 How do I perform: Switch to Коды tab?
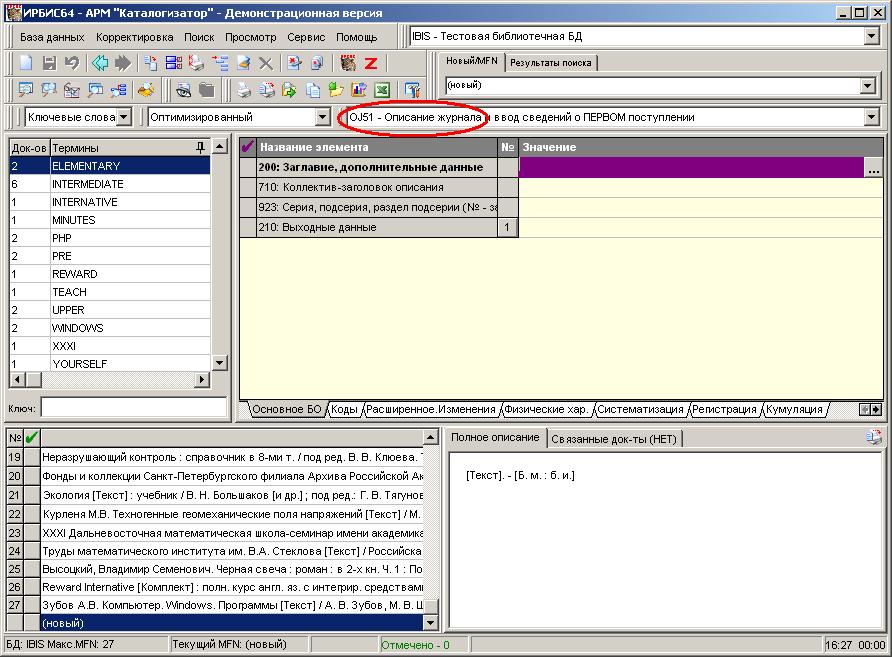pos(344,409)
